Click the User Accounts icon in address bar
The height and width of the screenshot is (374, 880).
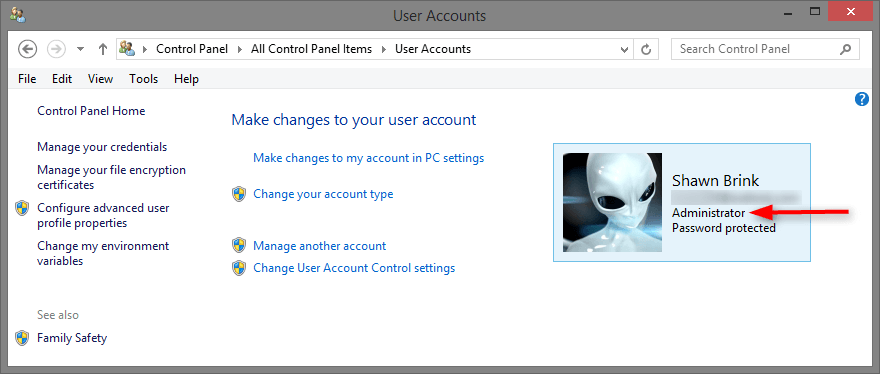pyautogui.click(x=127, y=49)
